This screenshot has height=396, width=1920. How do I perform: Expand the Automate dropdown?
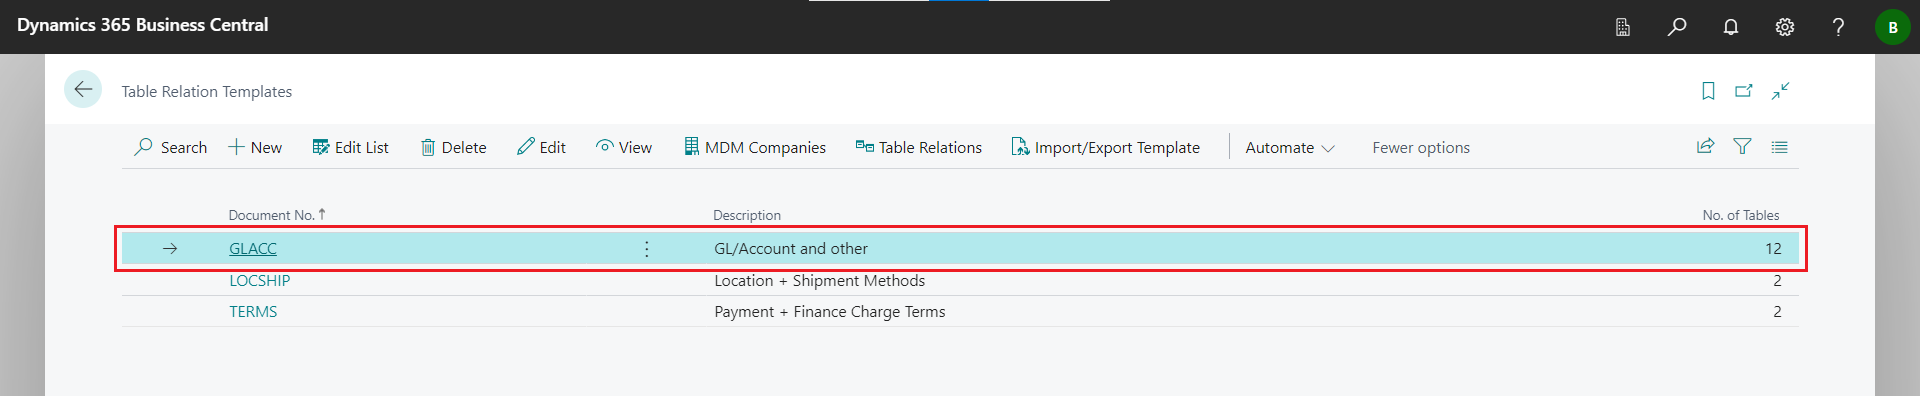click(1290, 147)
